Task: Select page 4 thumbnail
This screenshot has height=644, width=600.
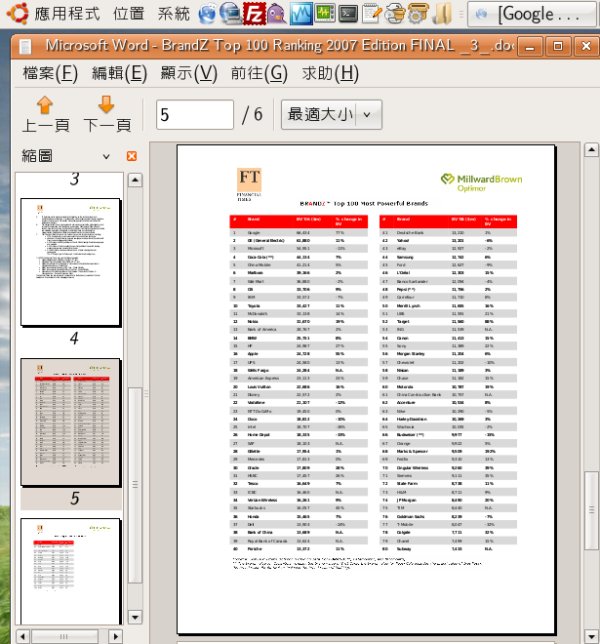Action: [71, 262]
